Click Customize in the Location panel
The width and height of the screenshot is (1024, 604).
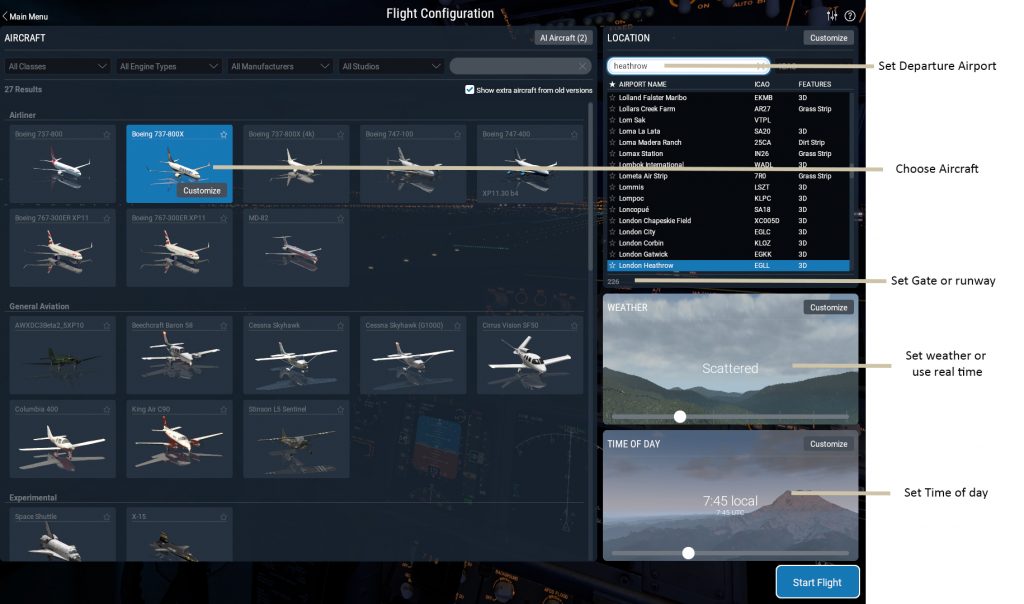coord(828,38)
